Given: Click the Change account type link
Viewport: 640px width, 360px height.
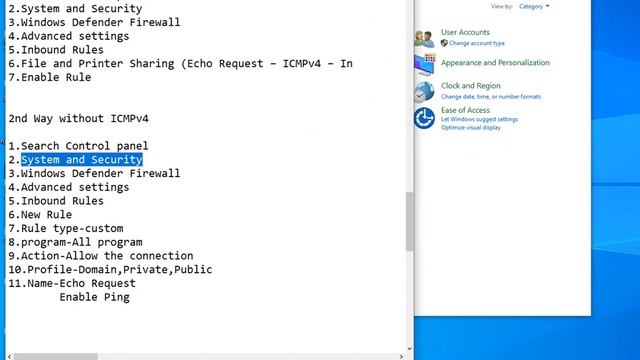Looking at the screenshot, I should 477,43.
